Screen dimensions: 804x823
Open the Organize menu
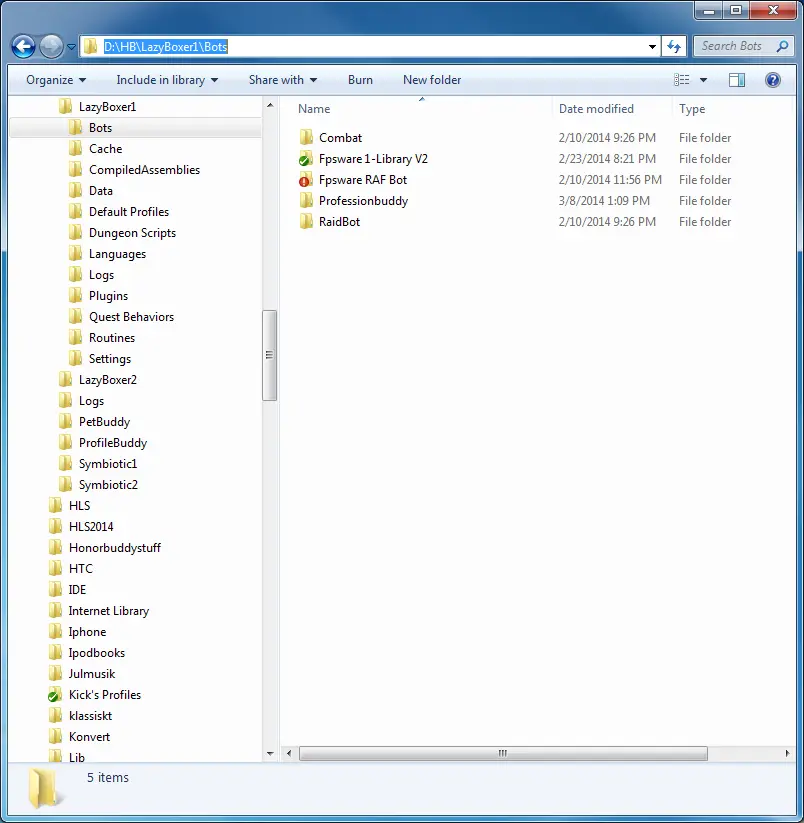56,80
